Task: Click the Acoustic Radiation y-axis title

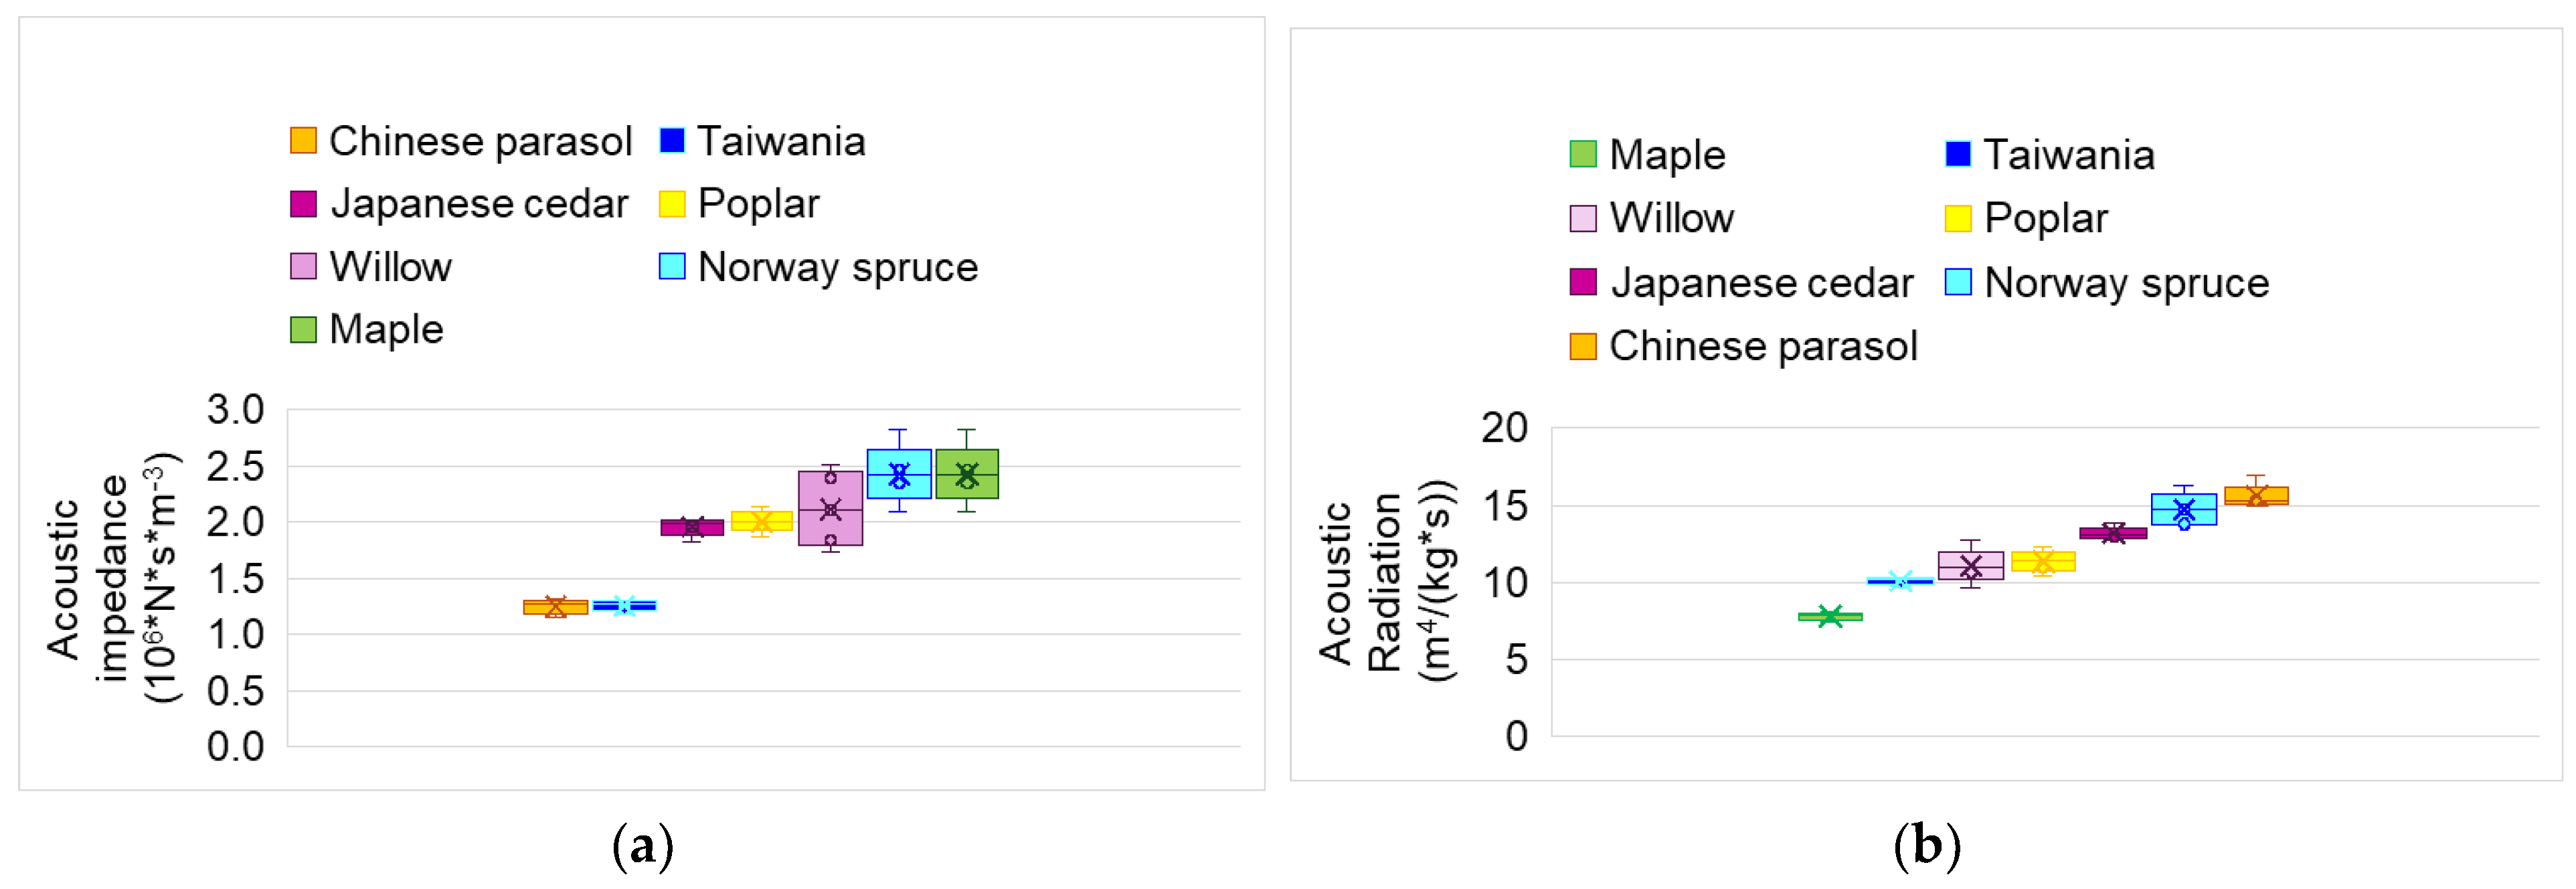Action: coord(1385,583)
